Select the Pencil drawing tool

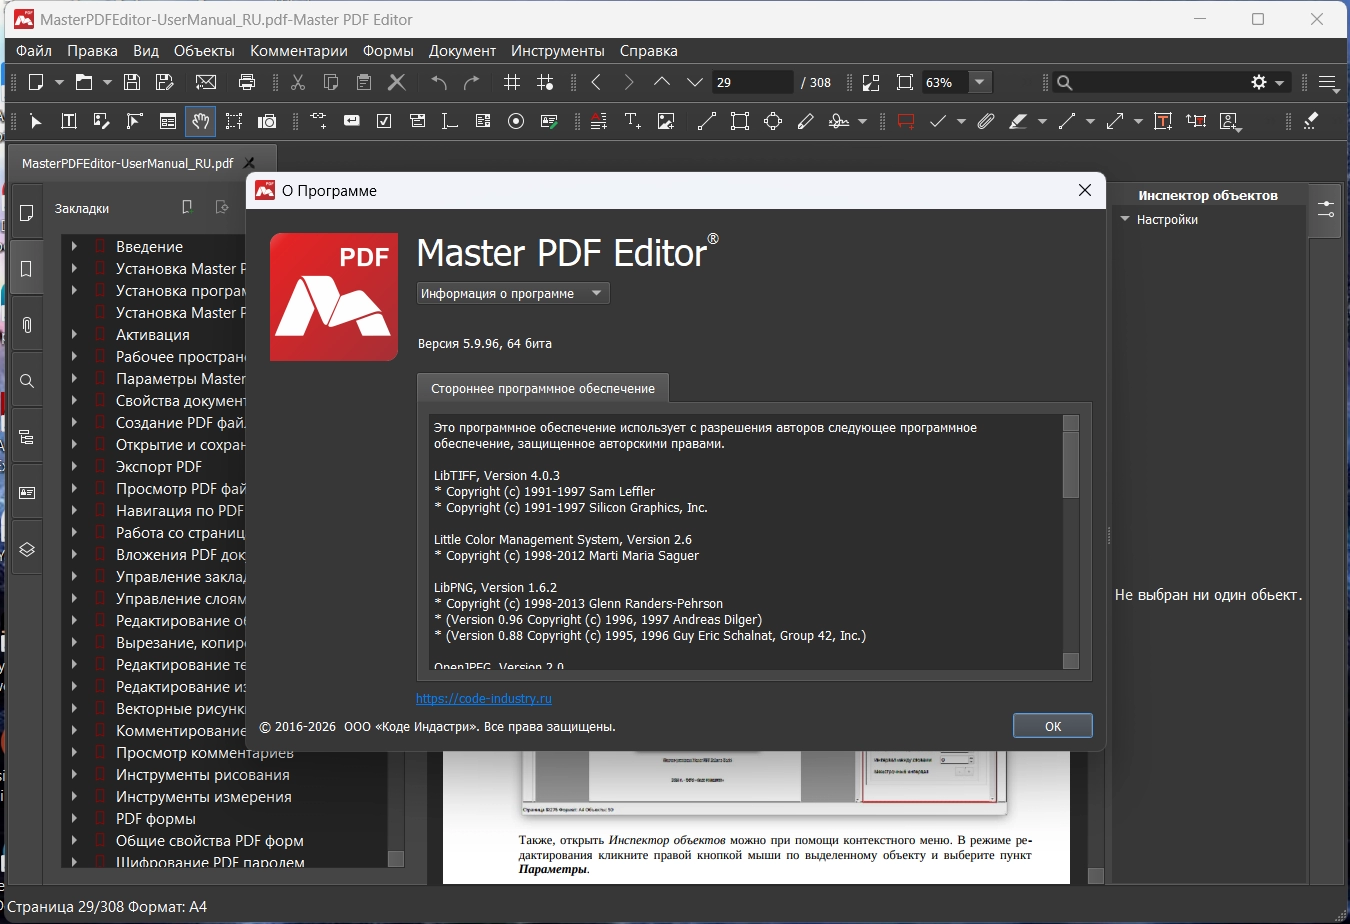[806, 121]
